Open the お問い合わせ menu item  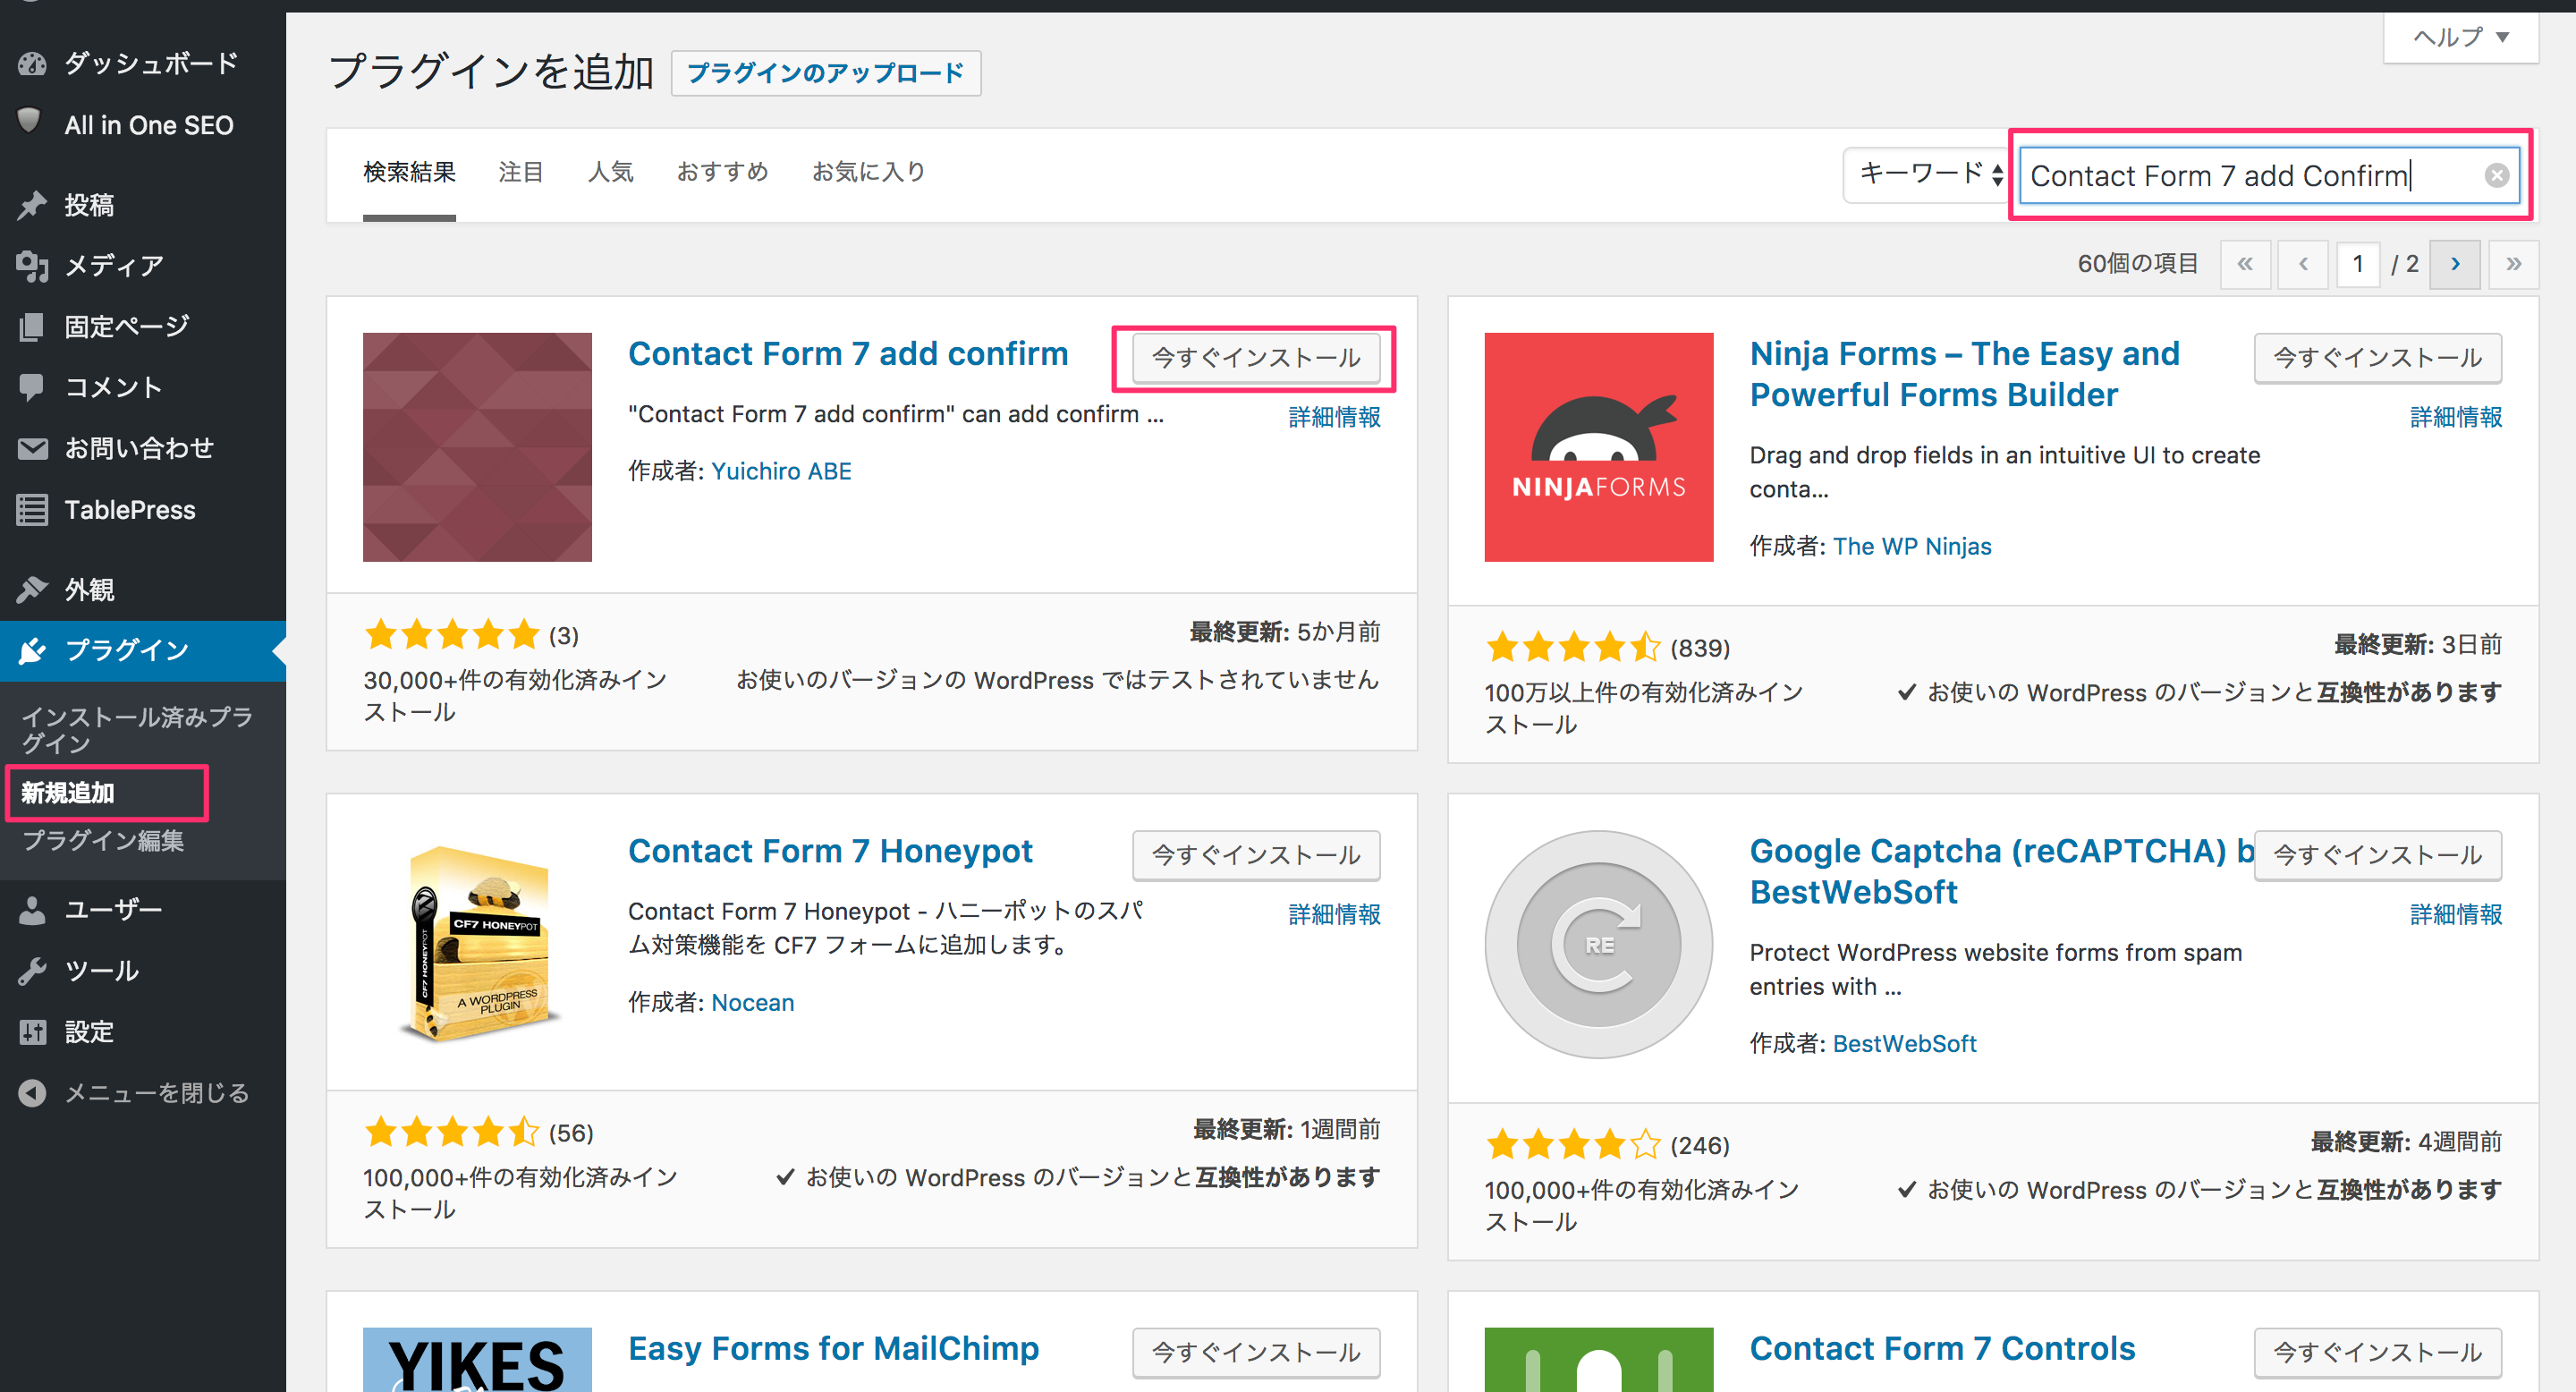(142, 449)
